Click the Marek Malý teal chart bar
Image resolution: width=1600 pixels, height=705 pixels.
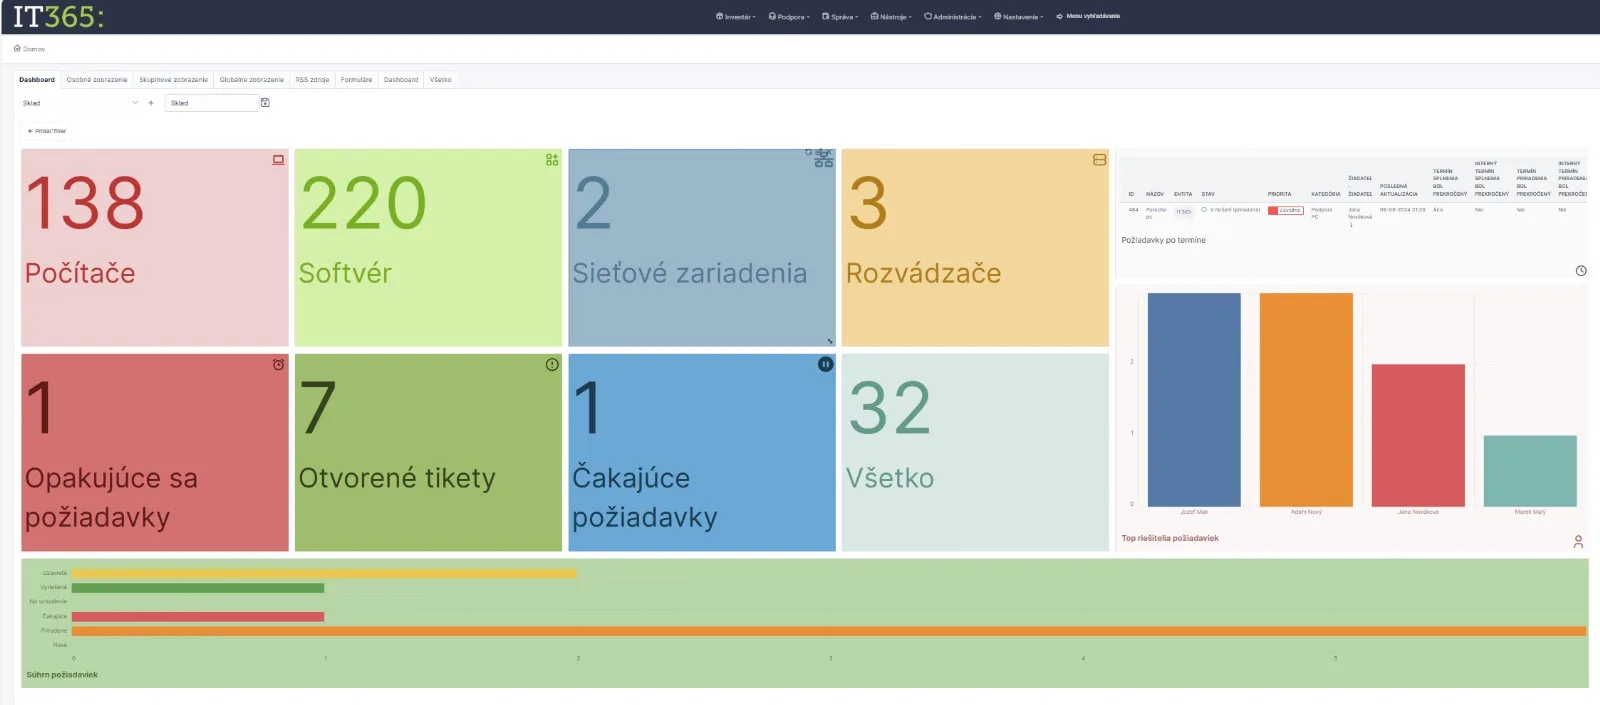click(1530, 471)
